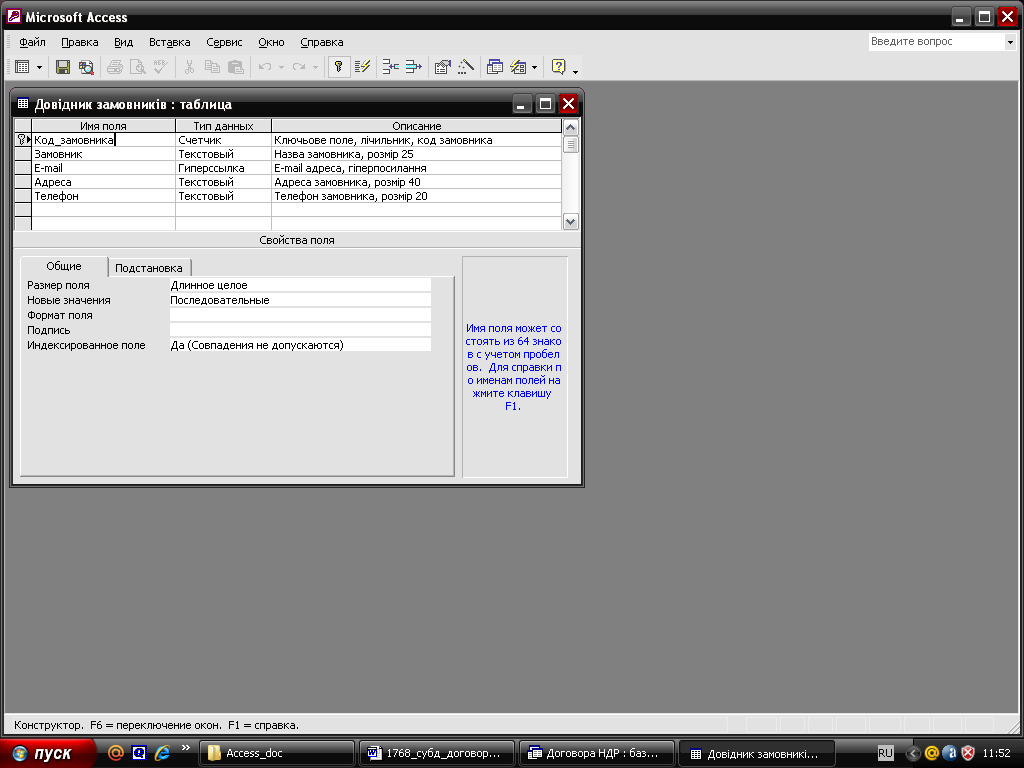Expand the help question box dropdown
This screenshot has width=1024, height=768.
tap(1010, 42)
